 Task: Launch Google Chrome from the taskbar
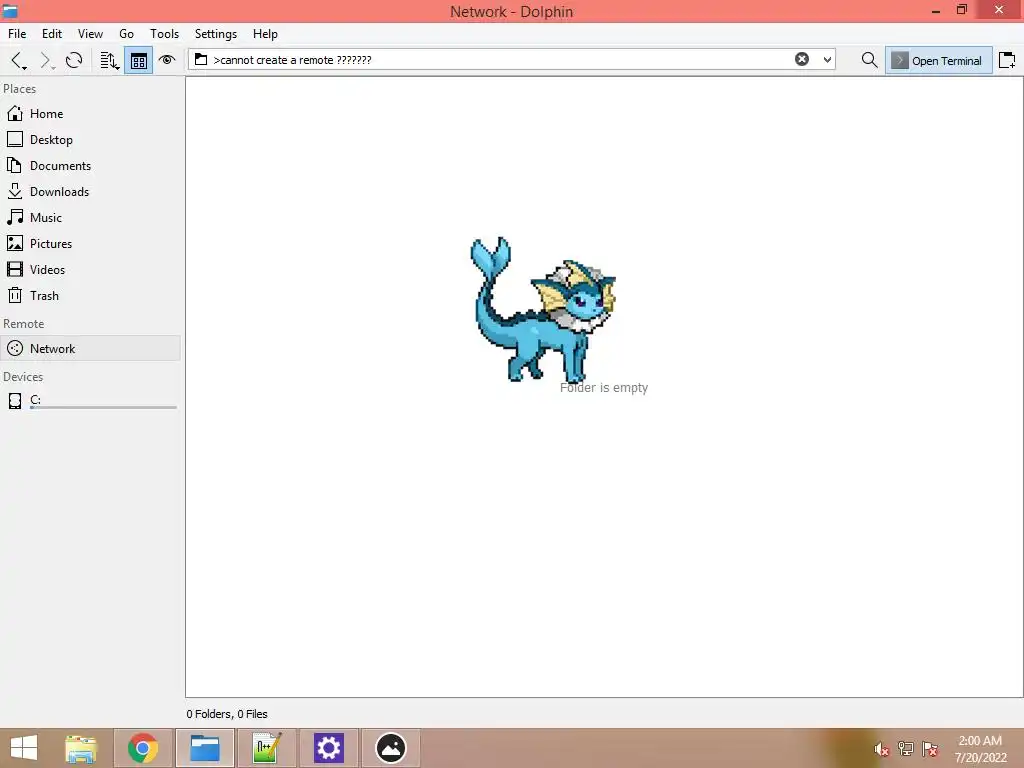tap(142, 748)
